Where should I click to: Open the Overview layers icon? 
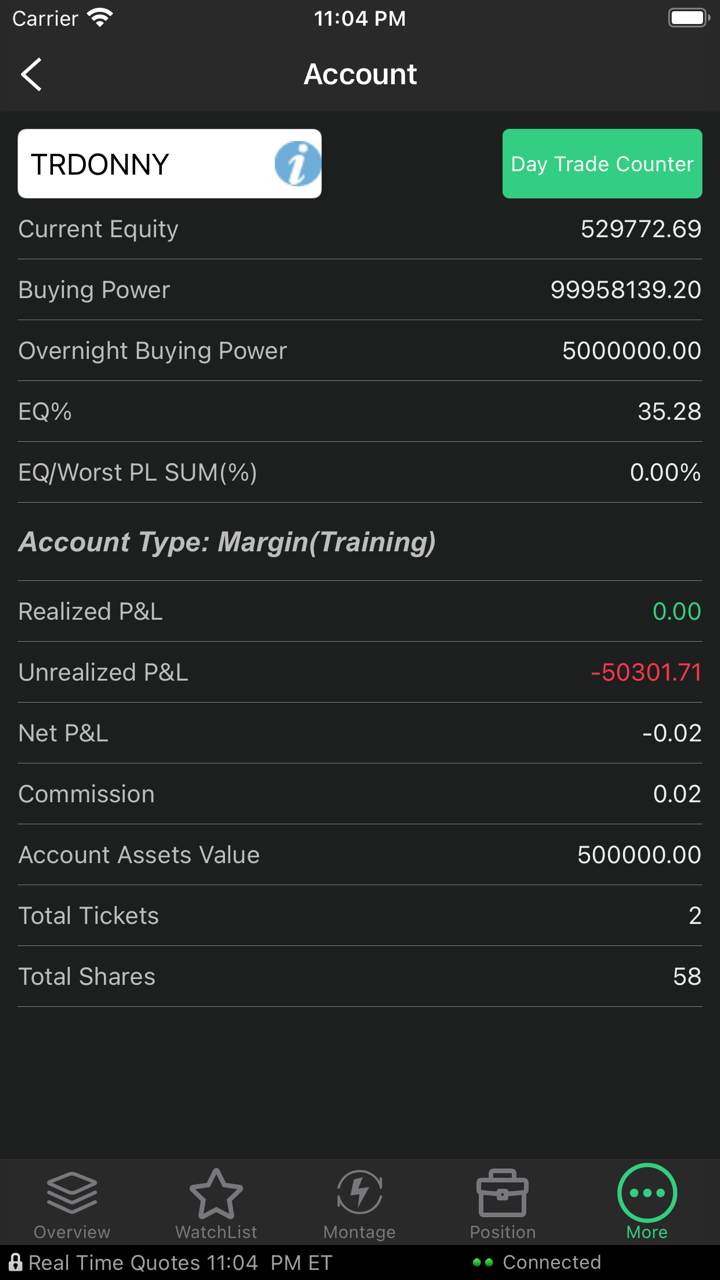[72, 1194]
